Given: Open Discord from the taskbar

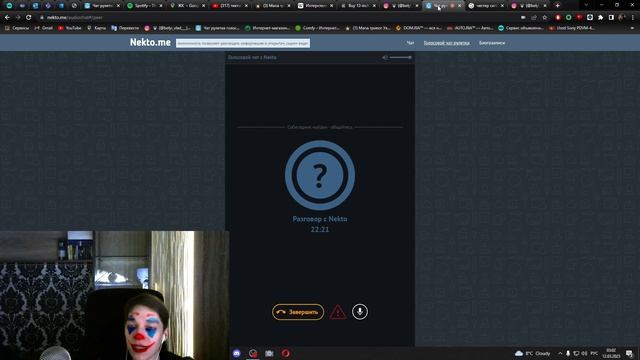Looking at the screenshot, I should [237, 353].
